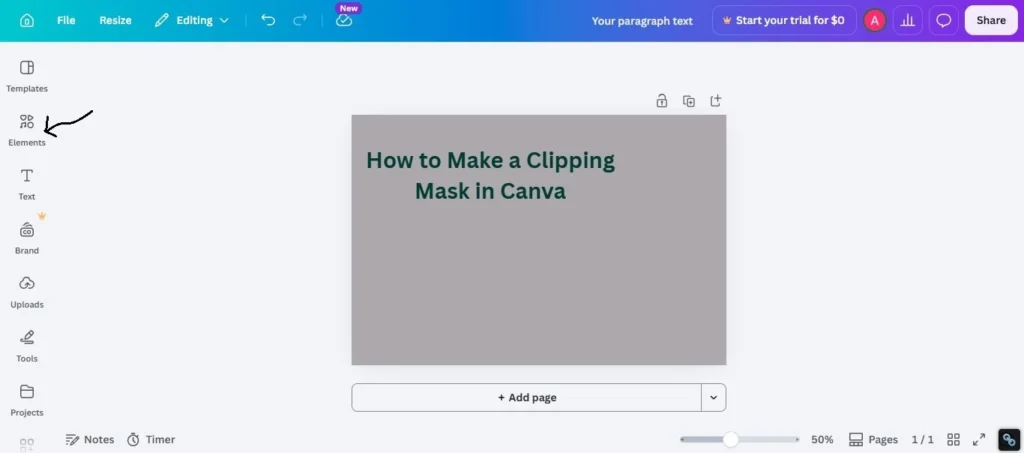The height and width of the screenshot is (453, 1024).
Task: Click Start your trial for $0
Action: [784, 20]
